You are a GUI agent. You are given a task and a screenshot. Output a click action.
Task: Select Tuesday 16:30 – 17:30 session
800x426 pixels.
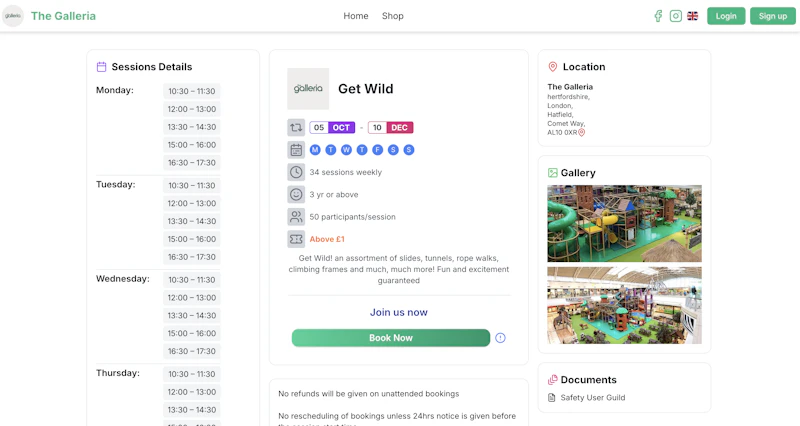tap(192, 257)
